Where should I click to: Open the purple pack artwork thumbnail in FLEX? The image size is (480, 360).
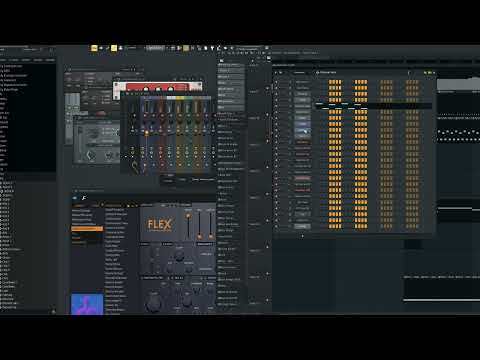point(87,304)
